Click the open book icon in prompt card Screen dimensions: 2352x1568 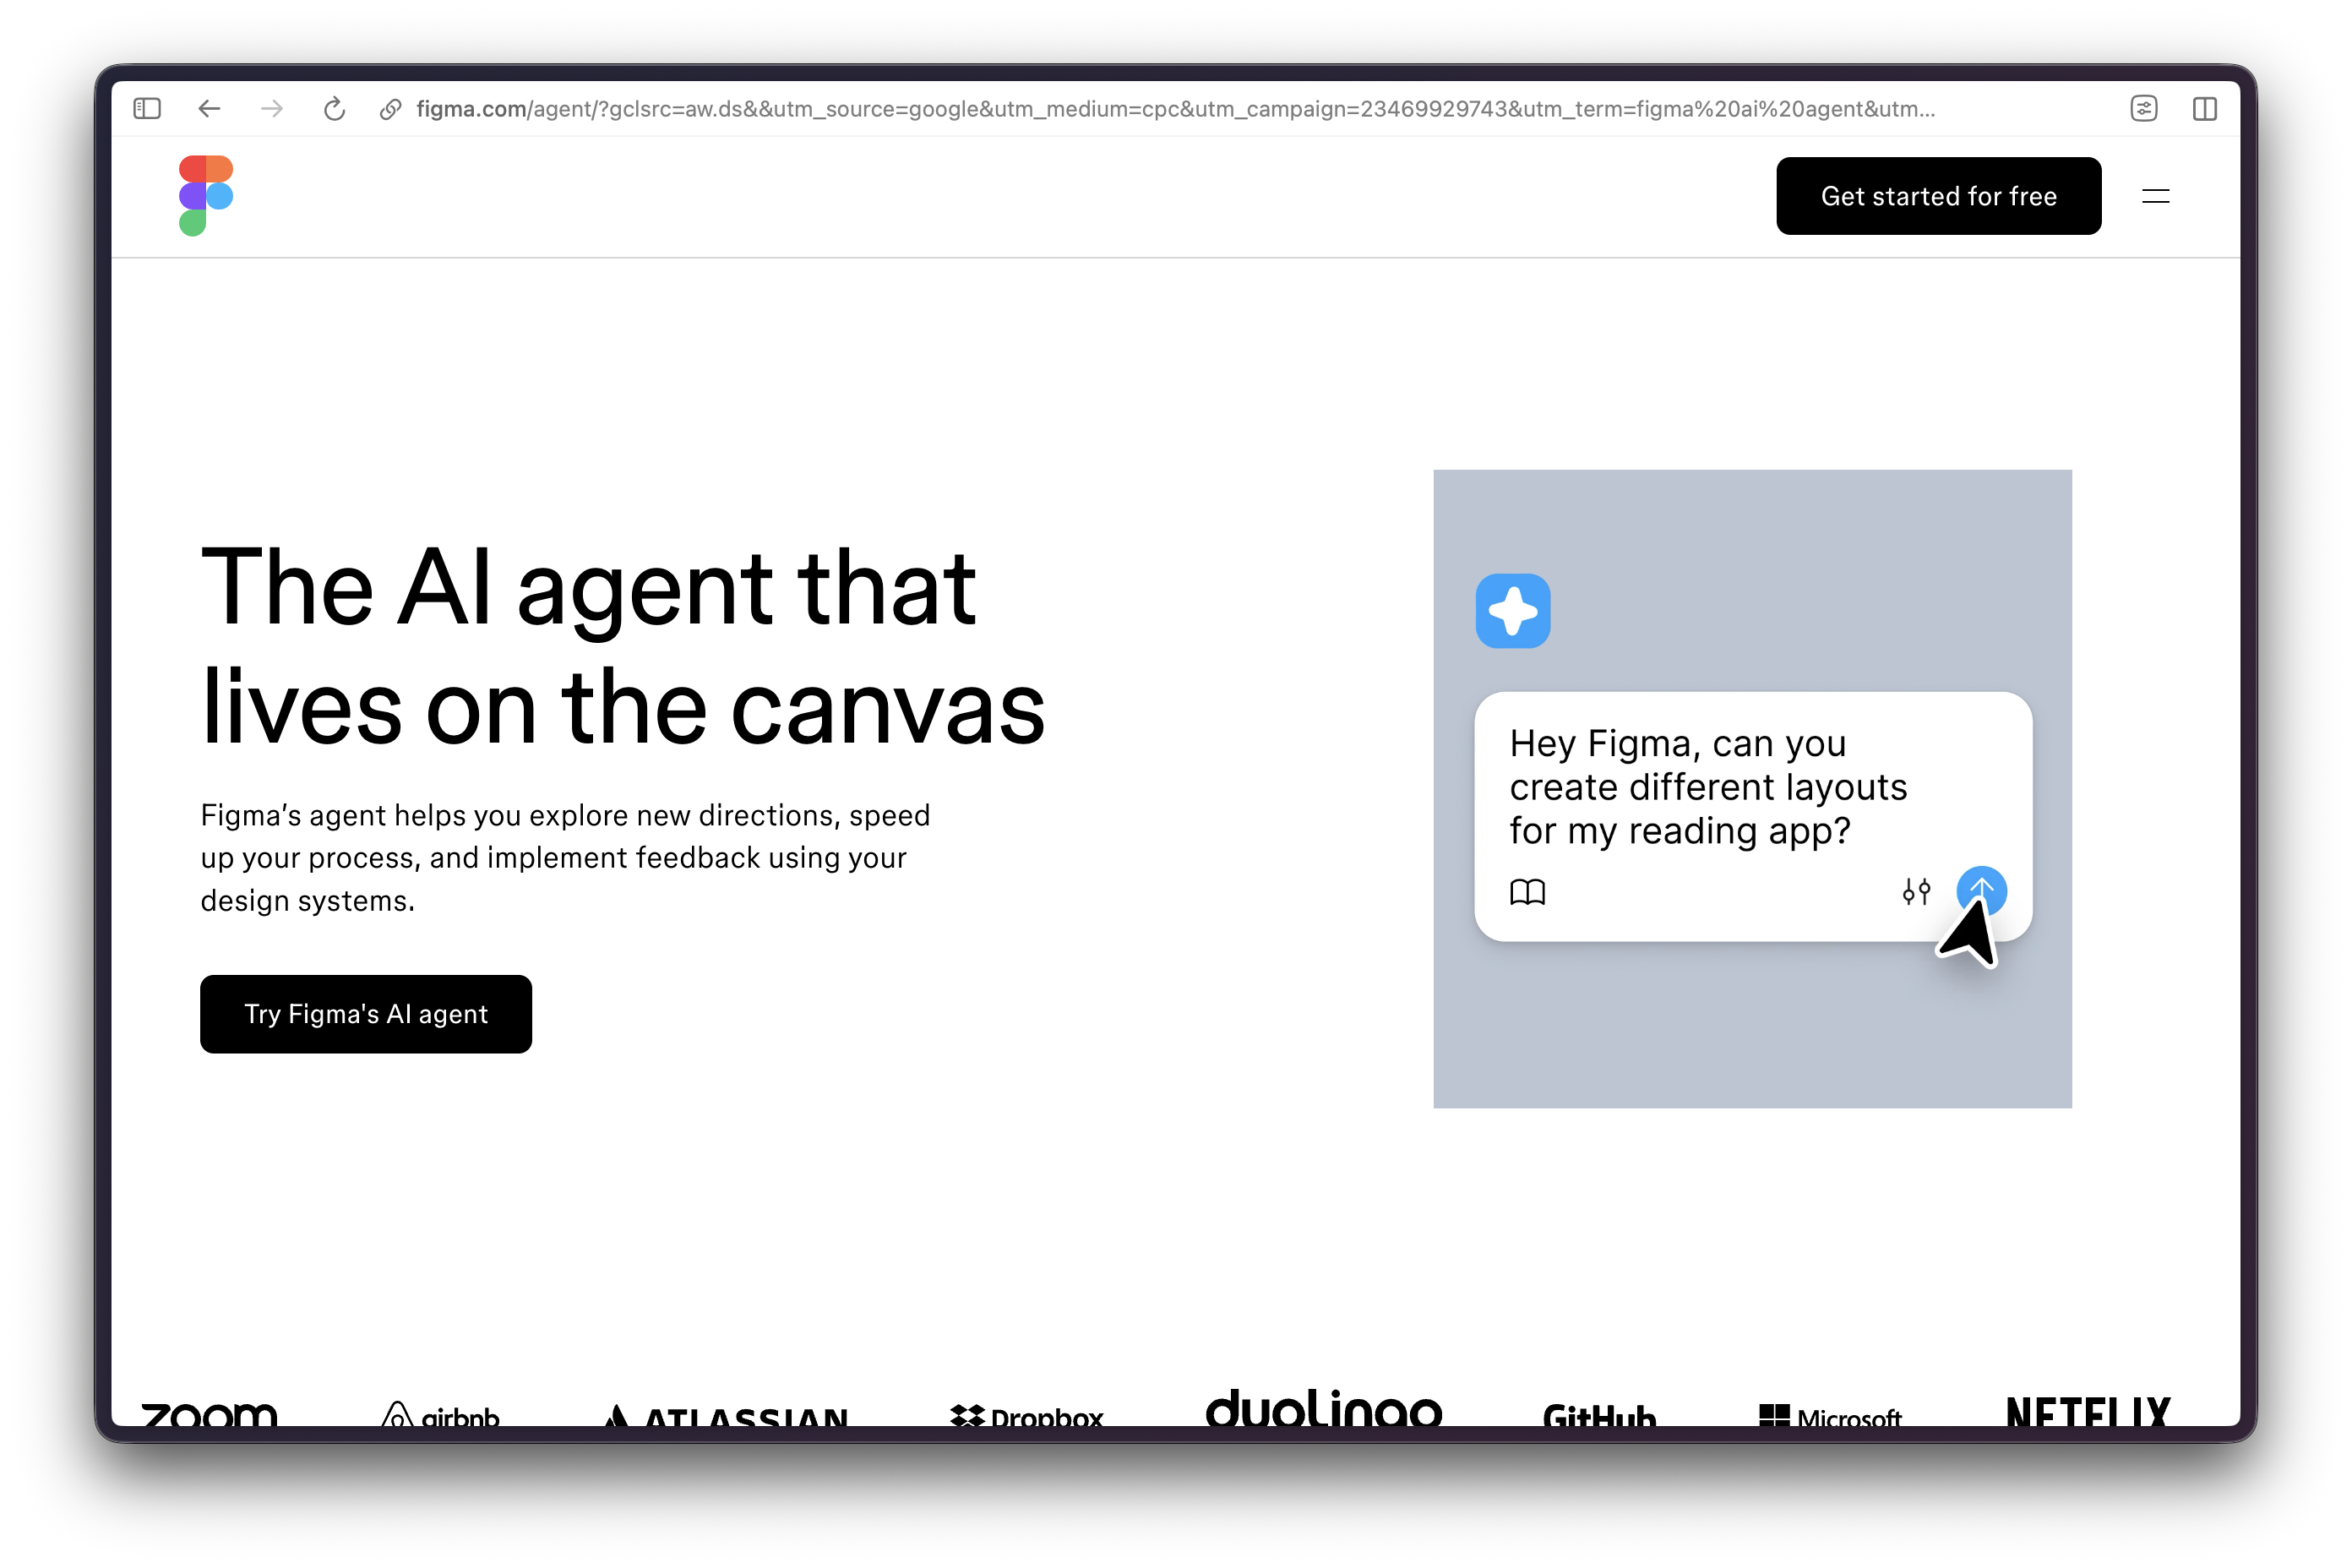coord(1527,891)
